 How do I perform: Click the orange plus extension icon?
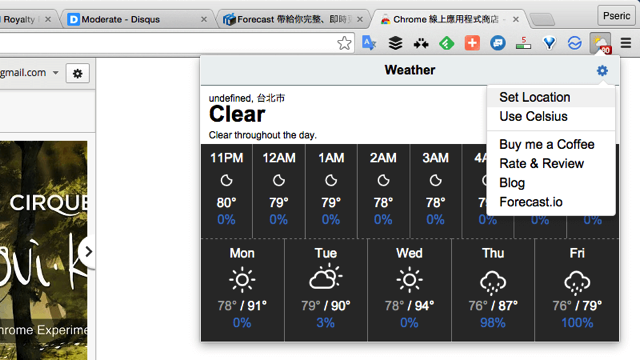tap(472, 43)
